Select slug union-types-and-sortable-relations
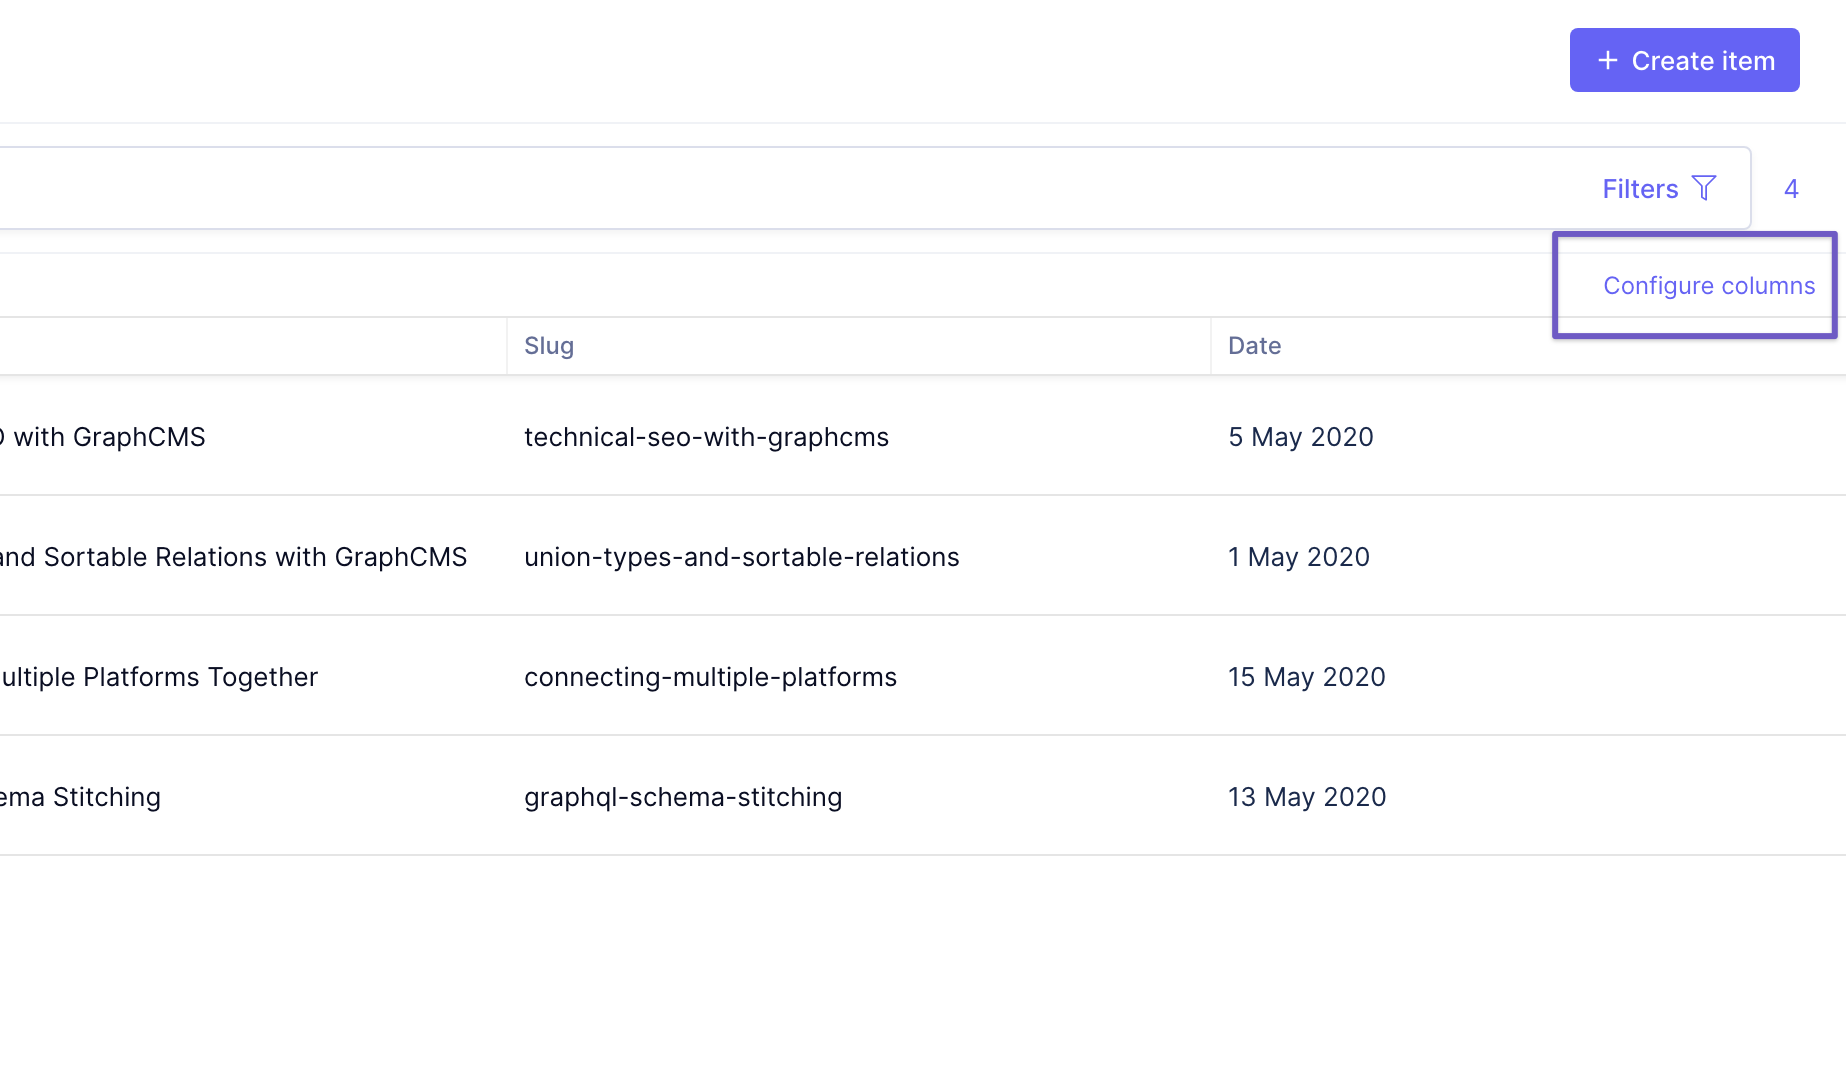The width and height of the screenshot is (1846, 1078). click(741, 557)
